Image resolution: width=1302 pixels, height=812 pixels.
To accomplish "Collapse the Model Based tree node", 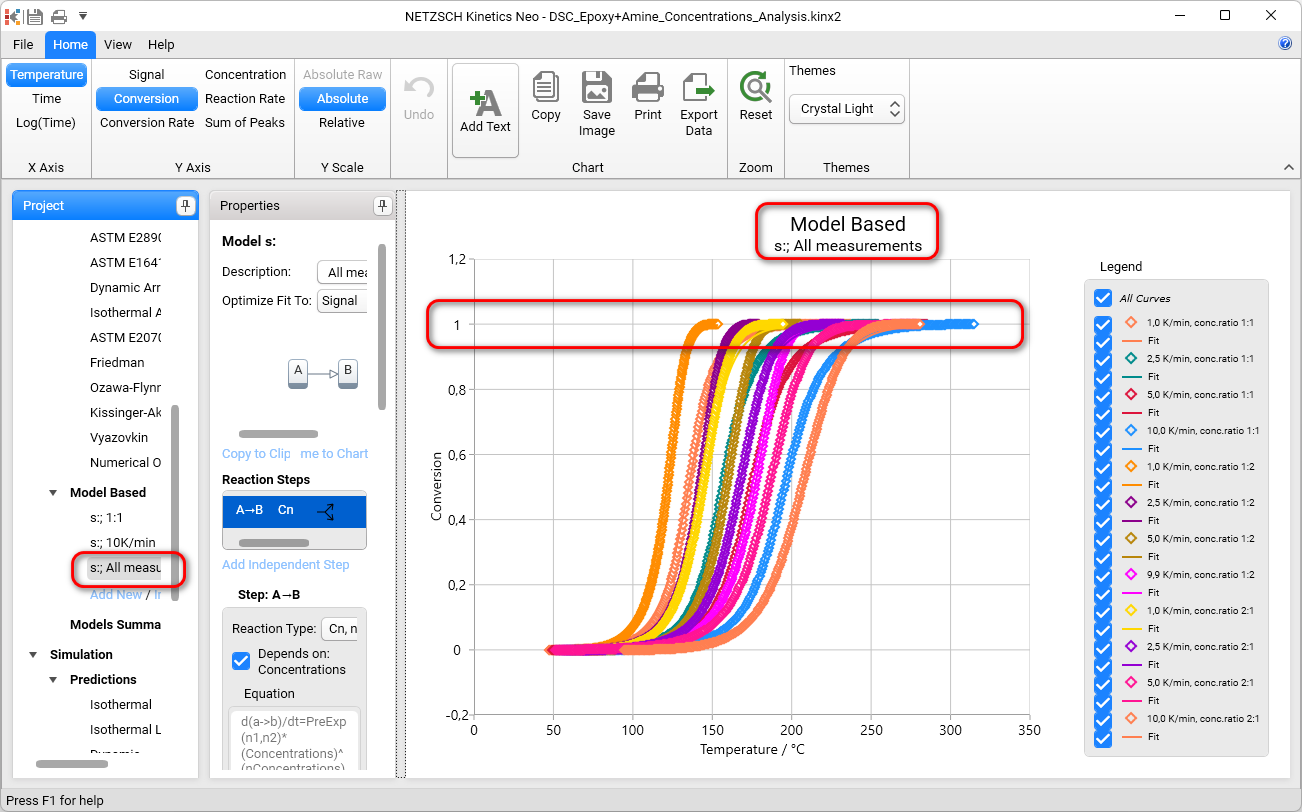I will click(53, 493).
